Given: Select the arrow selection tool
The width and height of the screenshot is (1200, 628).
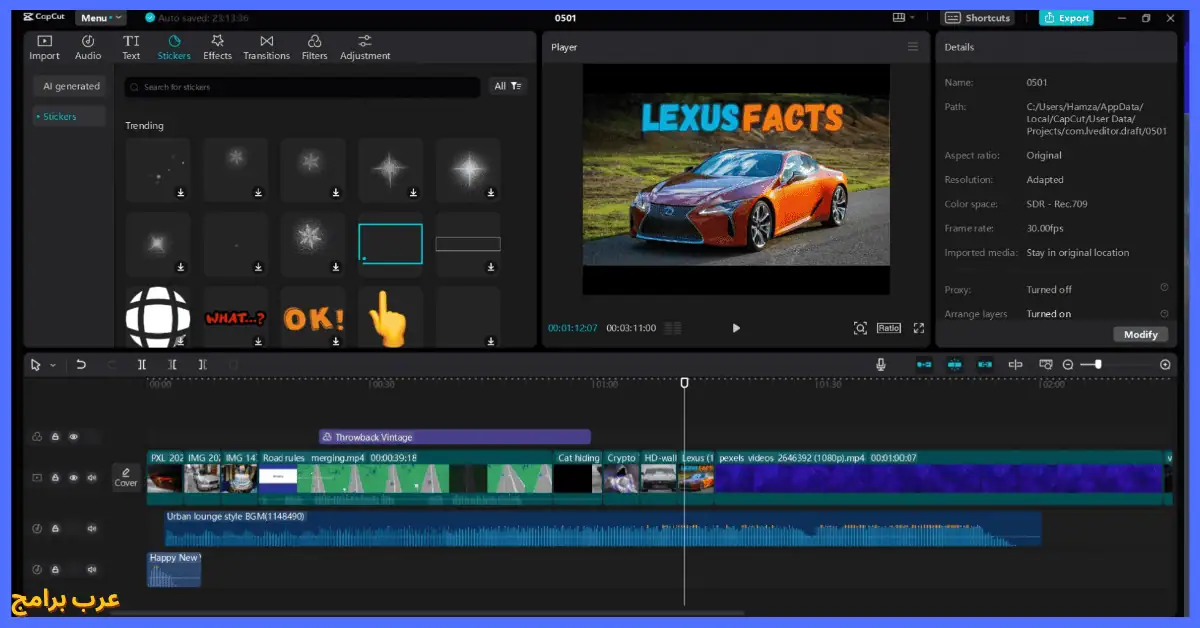Looking at the screenshot, I should pos(36,365).
